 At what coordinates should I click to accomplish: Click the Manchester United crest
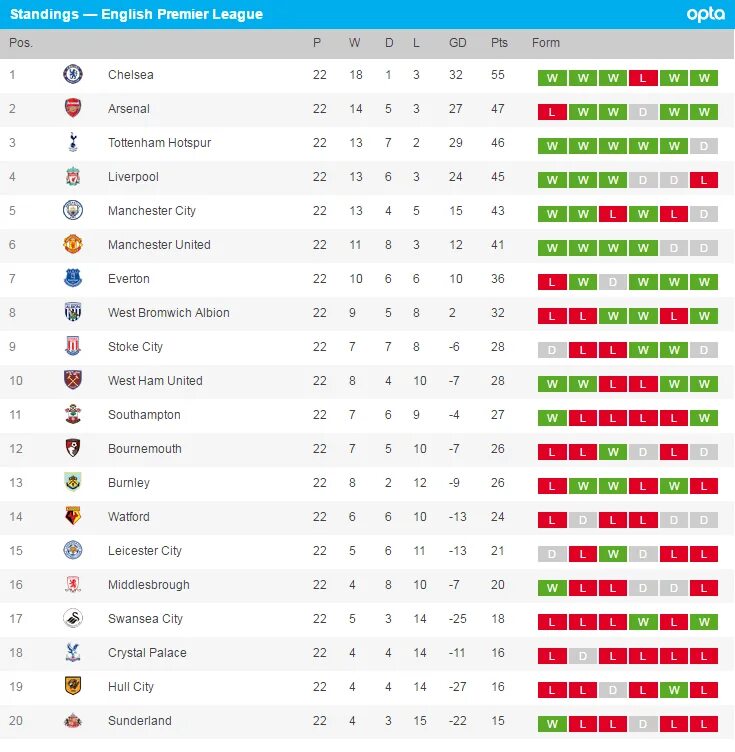click(73, 245)
